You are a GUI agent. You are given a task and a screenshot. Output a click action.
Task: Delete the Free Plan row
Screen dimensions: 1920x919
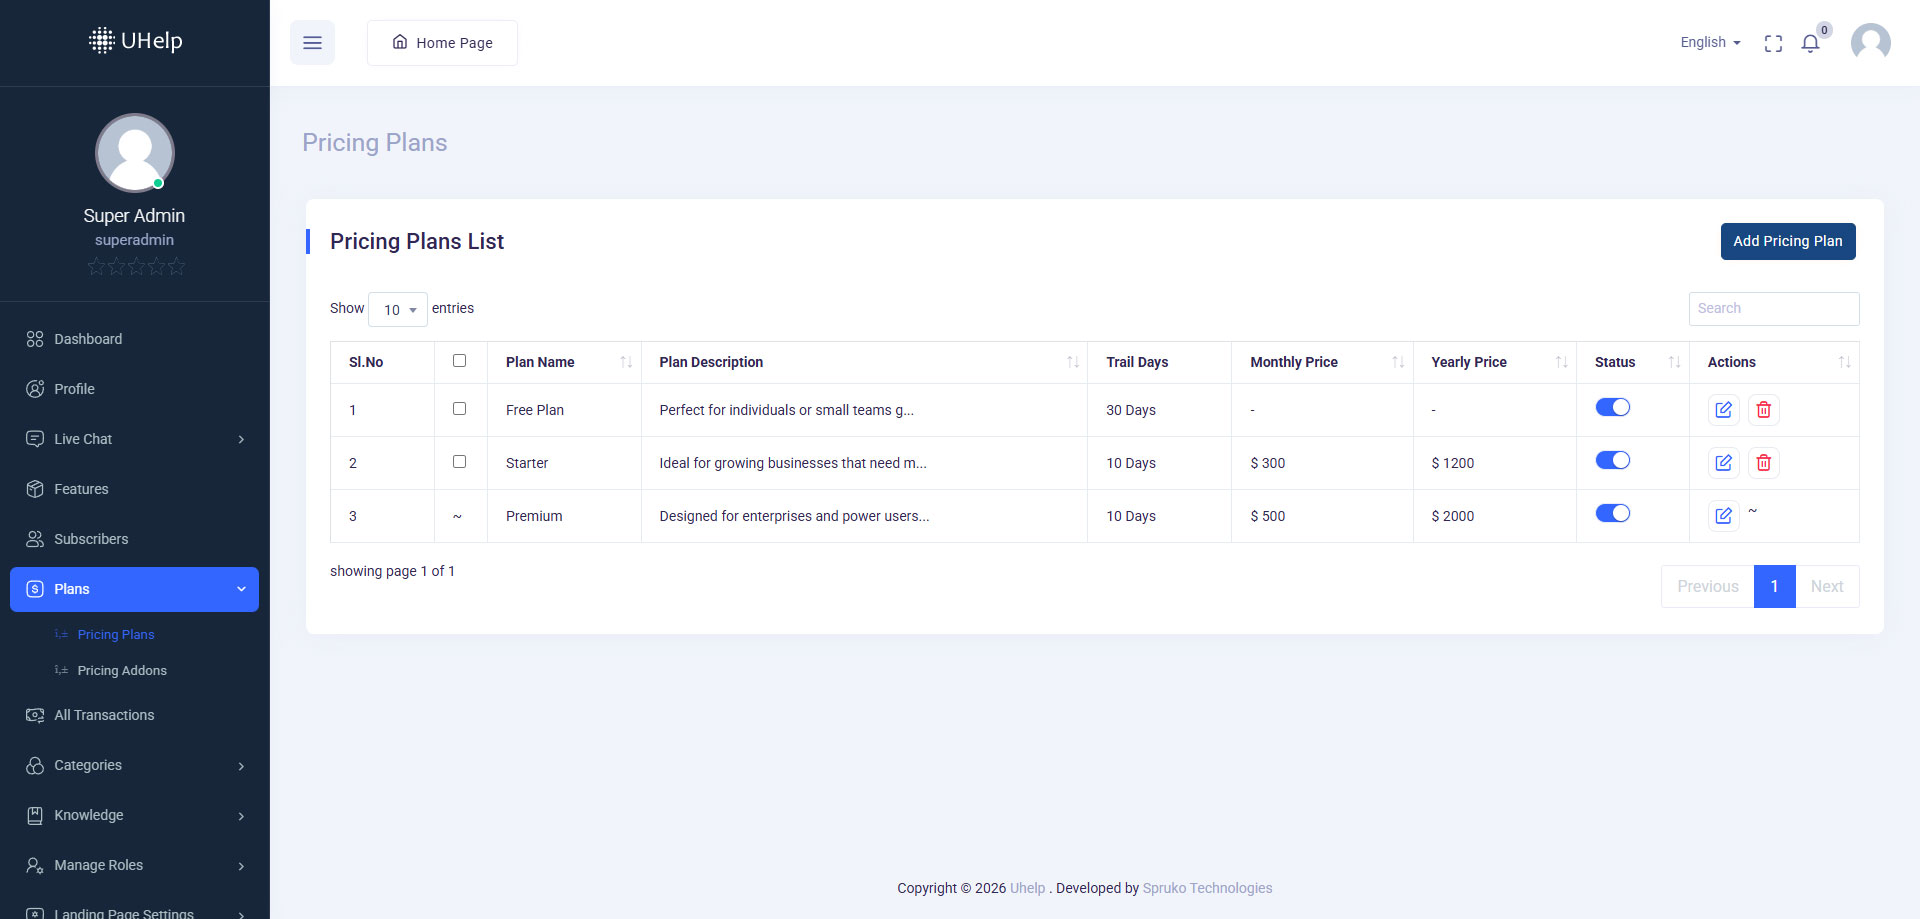point(1763,410)
